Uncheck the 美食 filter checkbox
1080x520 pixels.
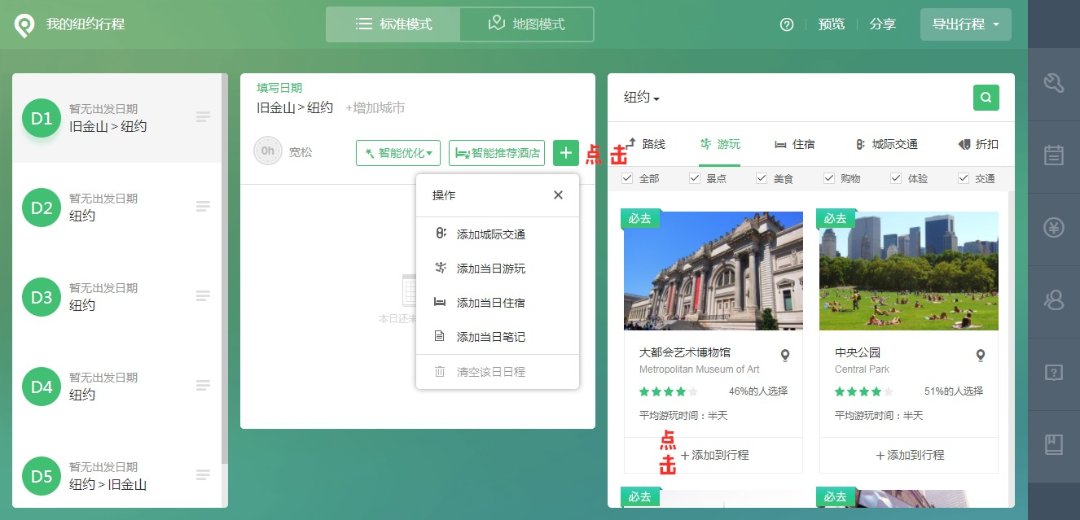pyautogui.click(x=762, y=178)
